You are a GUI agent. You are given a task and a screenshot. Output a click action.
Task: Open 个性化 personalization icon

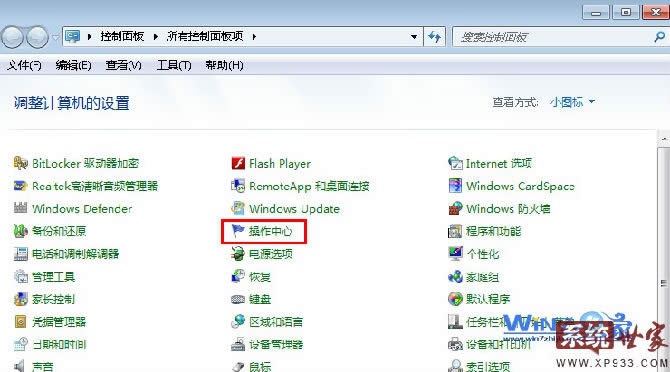click(x=455, y=254)
